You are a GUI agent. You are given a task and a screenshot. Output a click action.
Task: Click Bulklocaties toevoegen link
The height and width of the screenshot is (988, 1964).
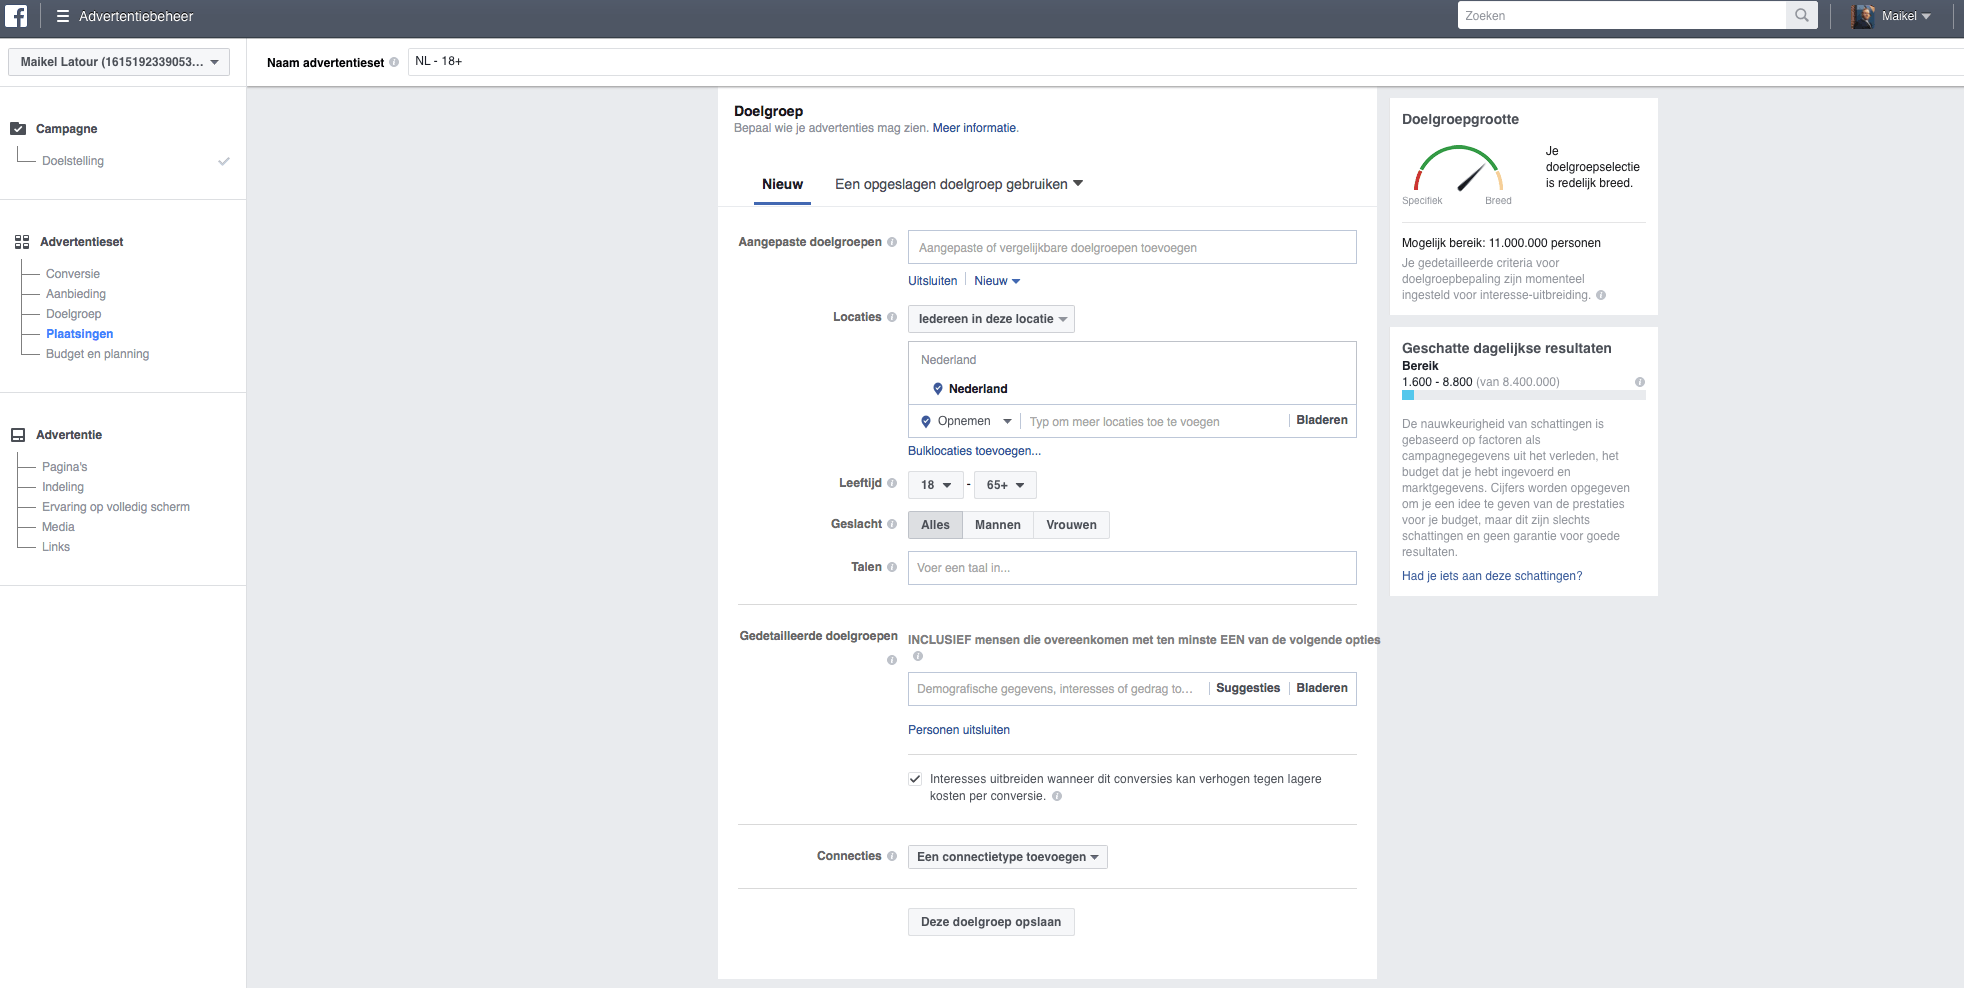click(x=974, y=451)
